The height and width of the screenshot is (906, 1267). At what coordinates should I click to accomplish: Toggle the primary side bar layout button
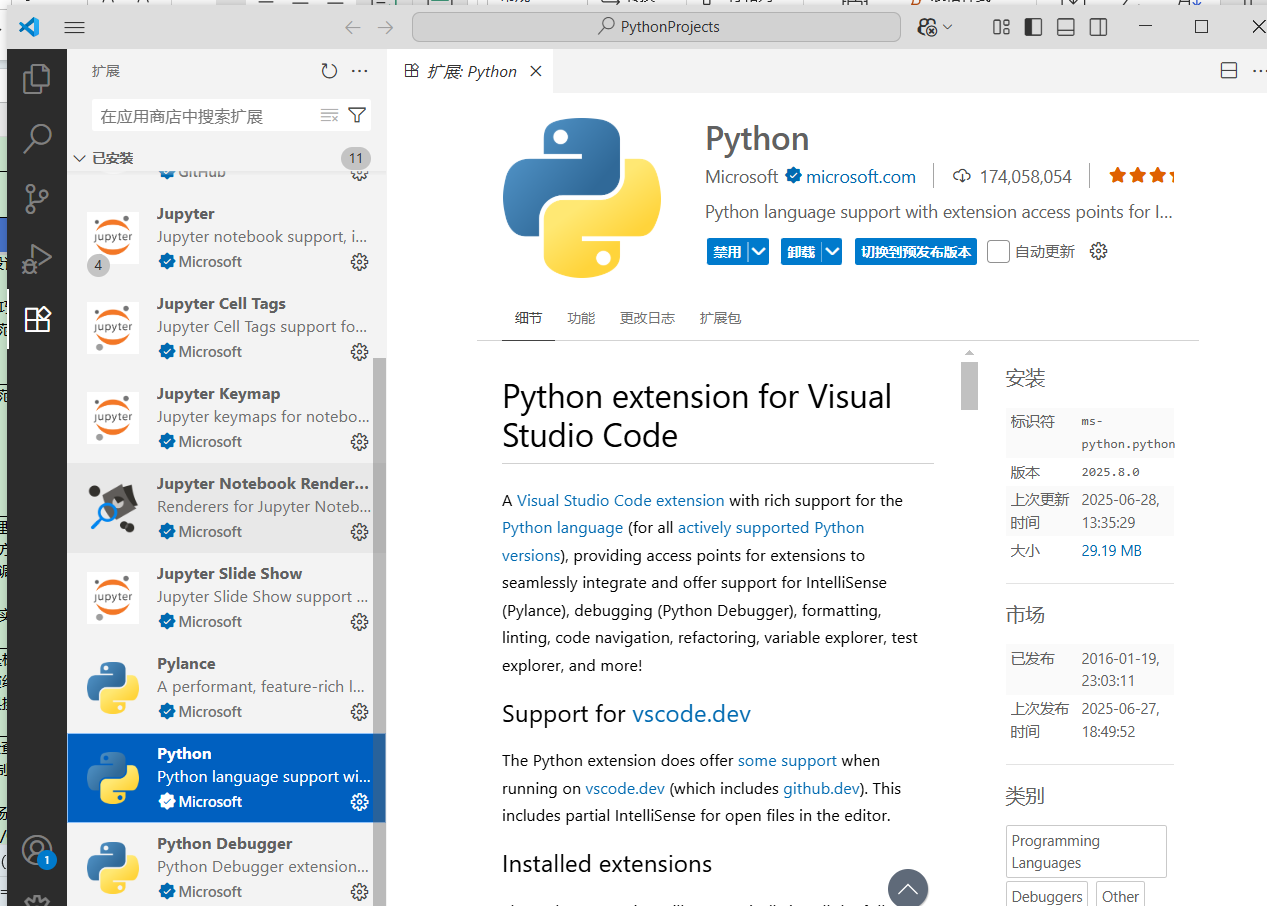[1033, 27]
